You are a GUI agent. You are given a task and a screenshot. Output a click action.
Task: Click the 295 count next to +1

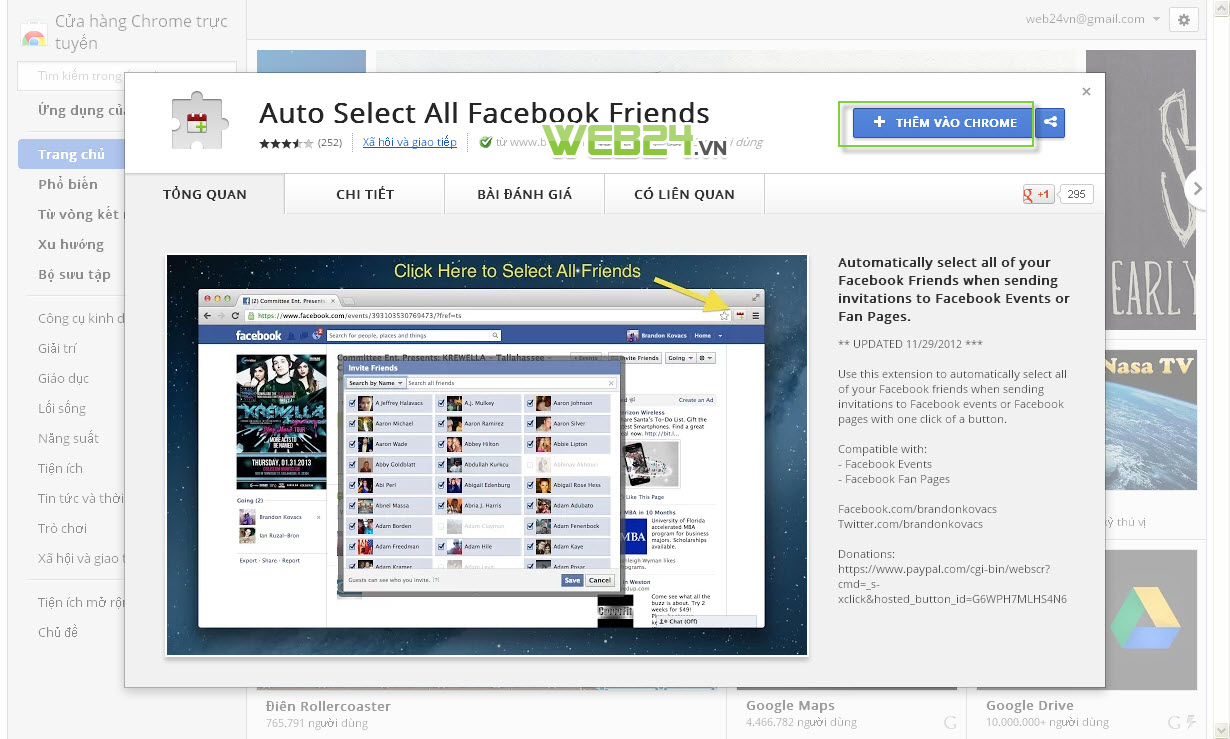pyautogui.click(x=1076, y=194)
